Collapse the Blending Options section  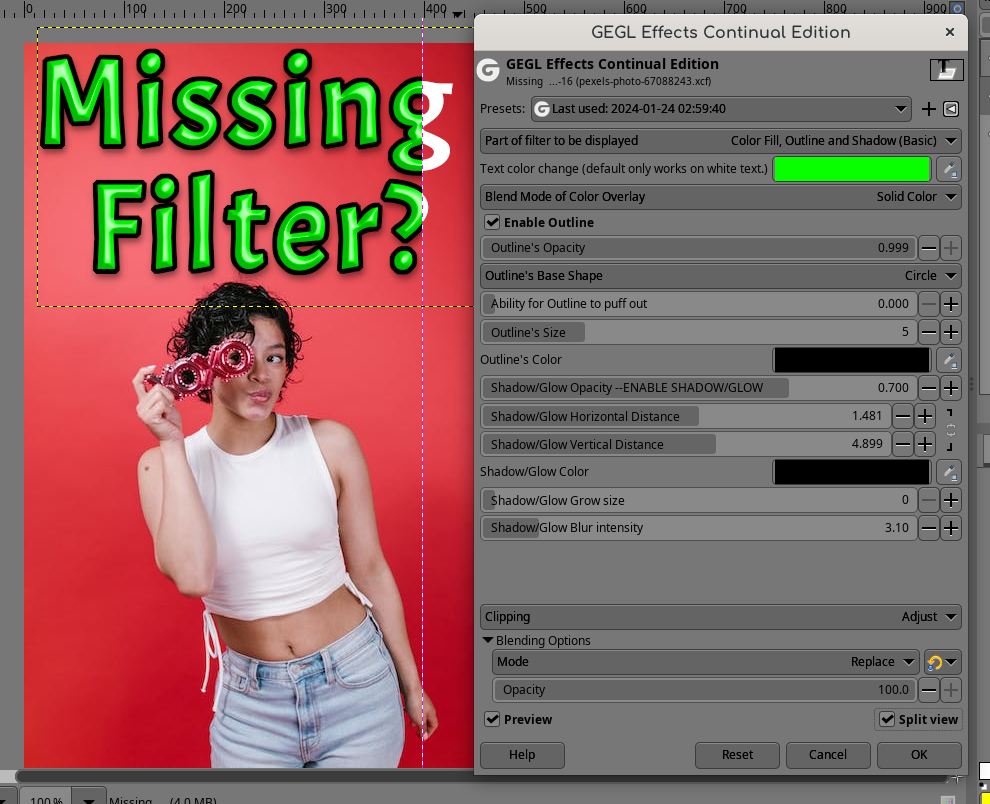click(487, 640)
